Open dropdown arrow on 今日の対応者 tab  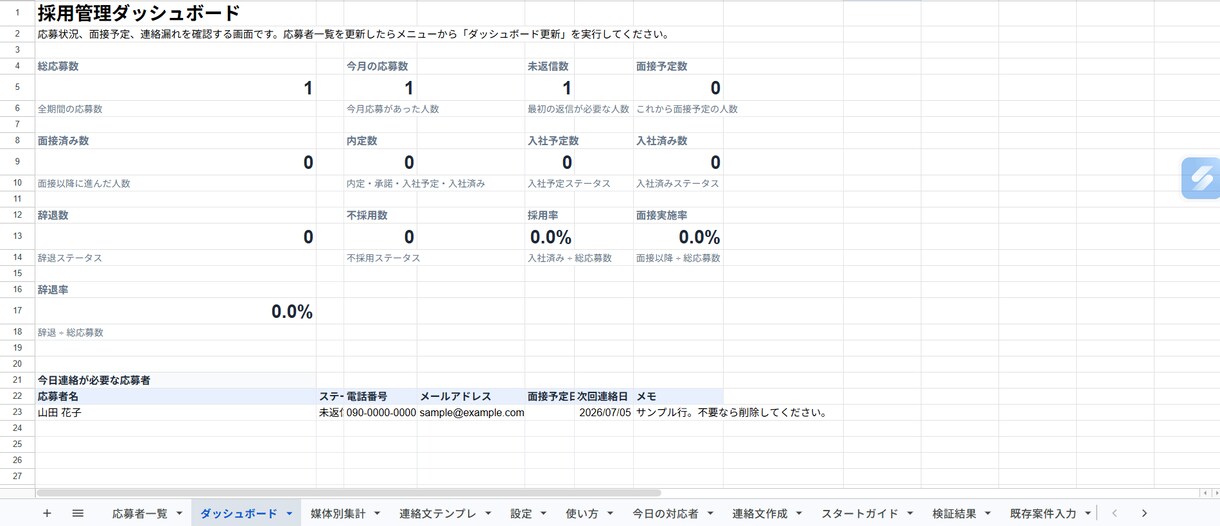(710, 514)
